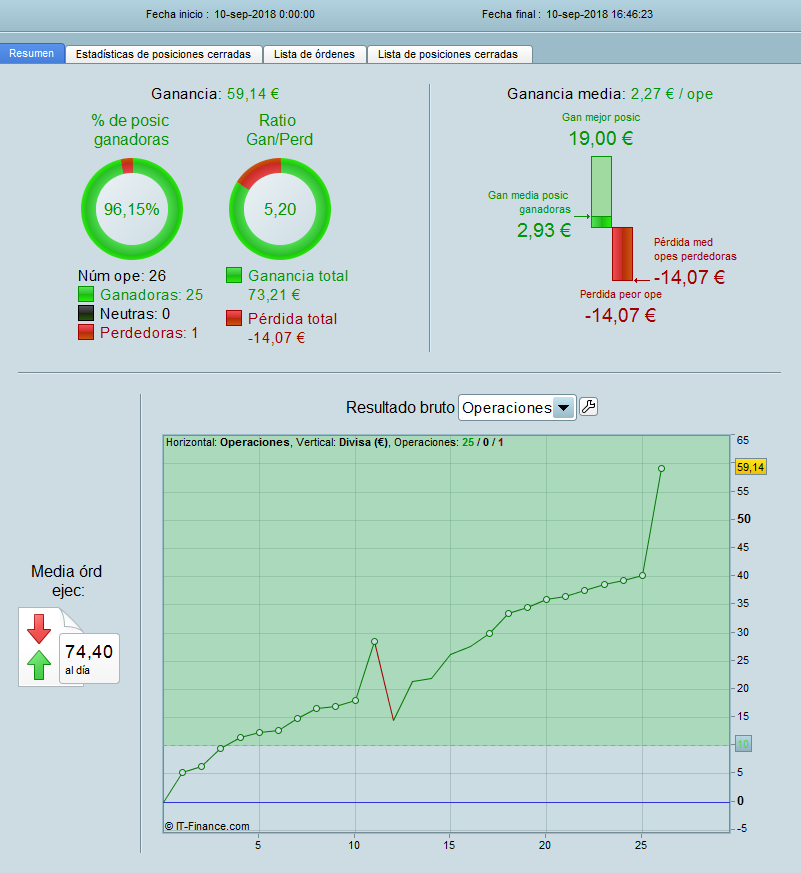Click the red worst loss bar

[622, 254]
